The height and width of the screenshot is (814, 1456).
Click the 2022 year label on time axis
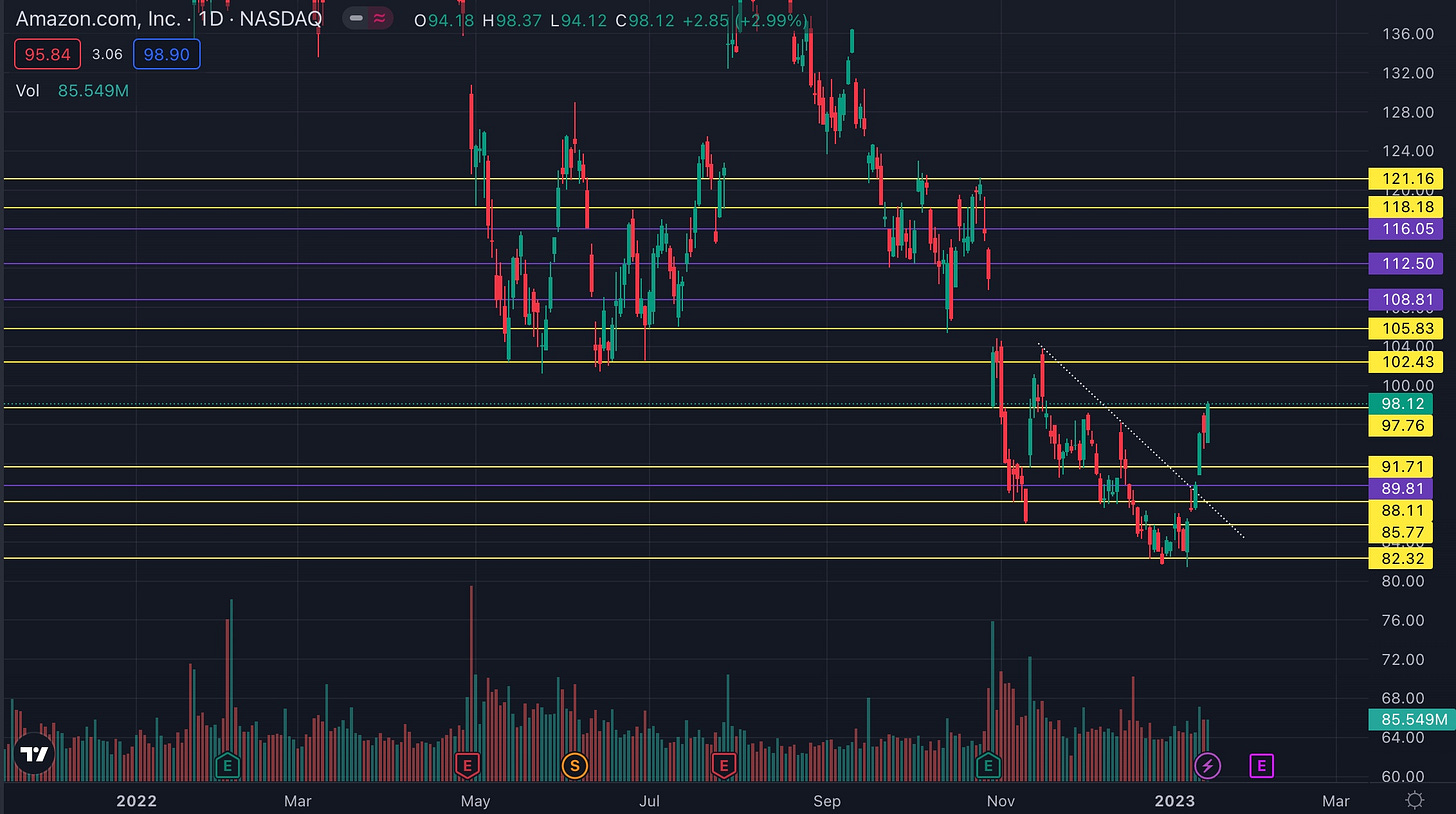point(137,801)
